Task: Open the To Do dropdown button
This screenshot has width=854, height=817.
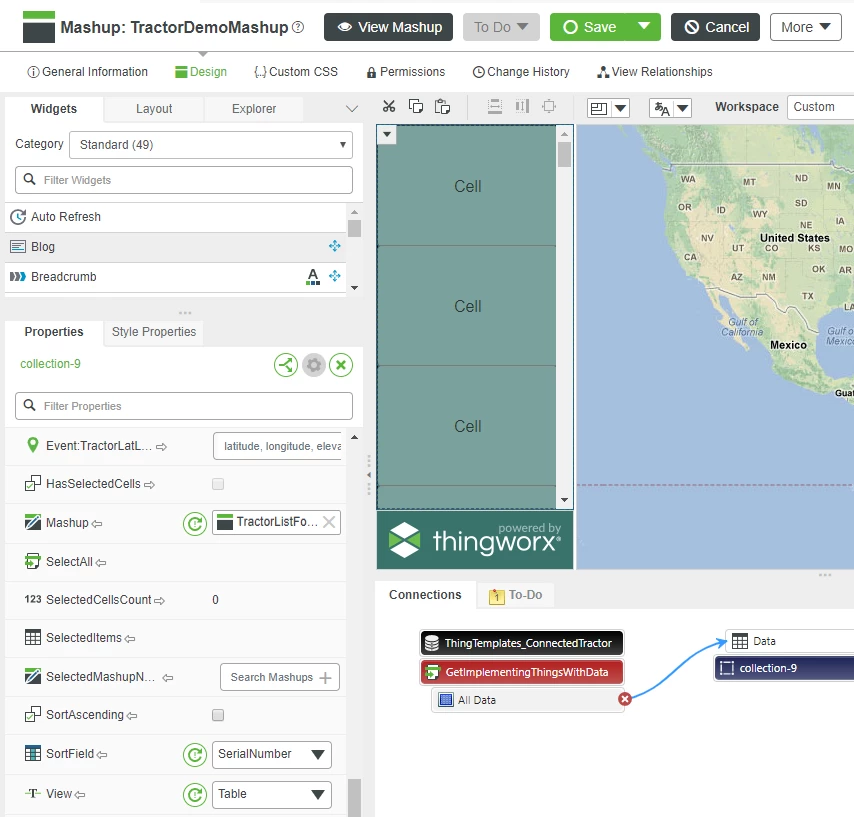Action: point(501,27)
